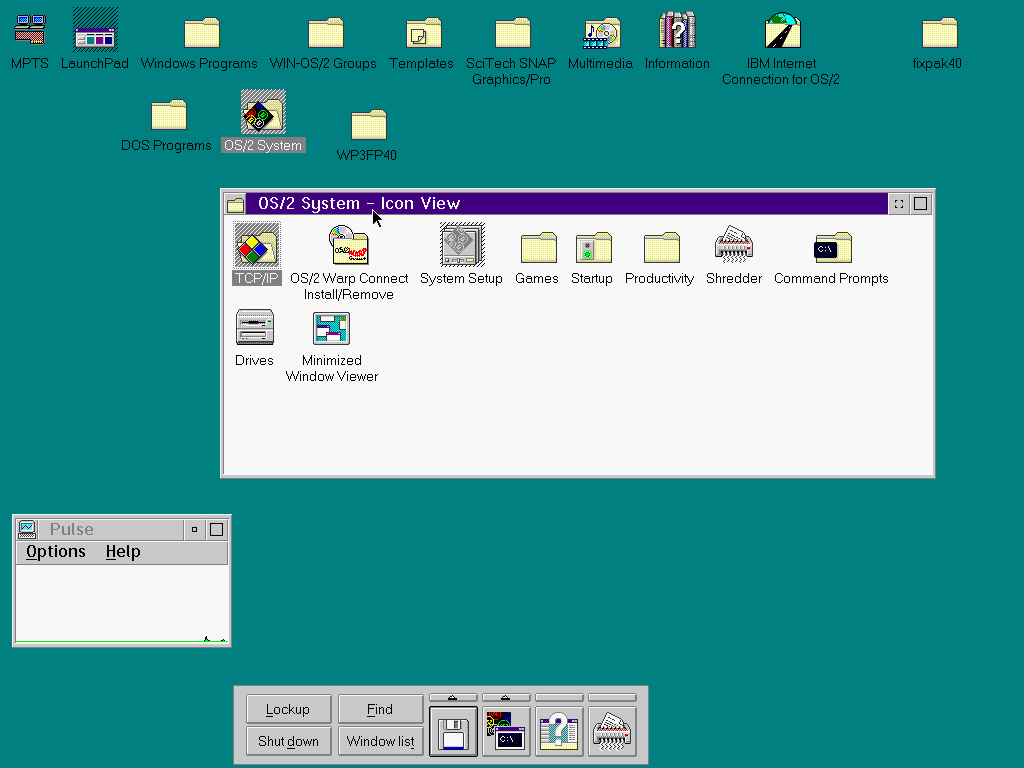Expand the drawer above the floppy drive icon
Screen dimensions: 1024x768
[453, 697]
